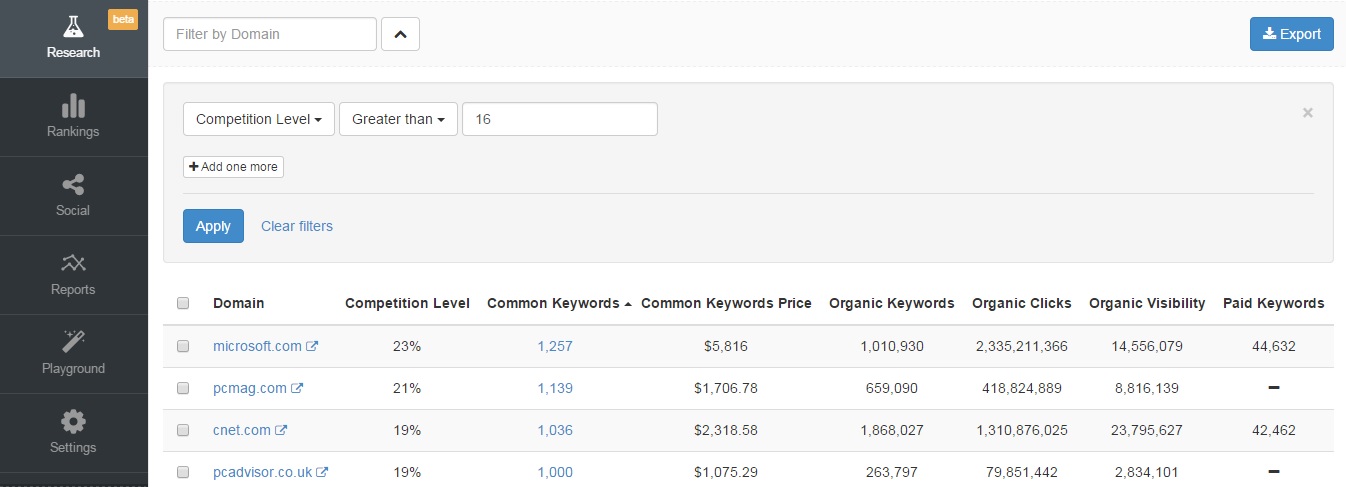
Task: Collapse filters with the chevron-up button
Action: [400, 34]
